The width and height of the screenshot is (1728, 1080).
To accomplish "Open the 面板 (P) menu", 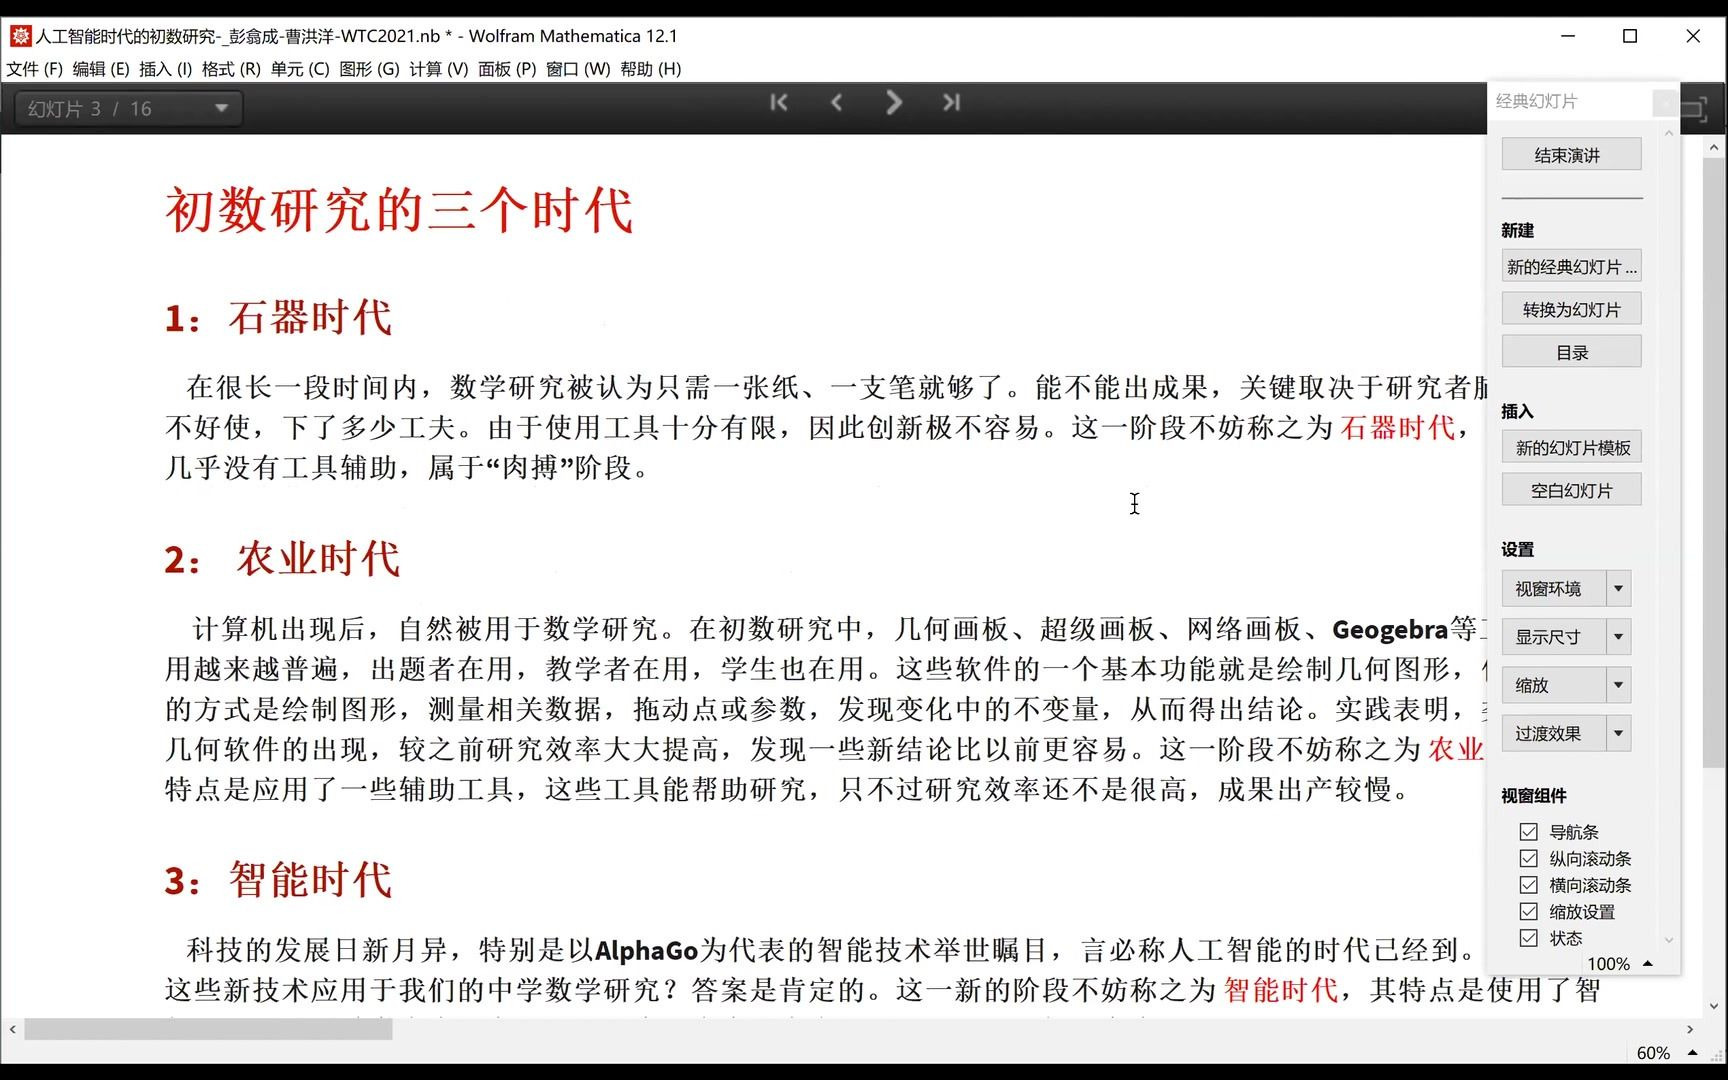I will [x=507, y=69].
